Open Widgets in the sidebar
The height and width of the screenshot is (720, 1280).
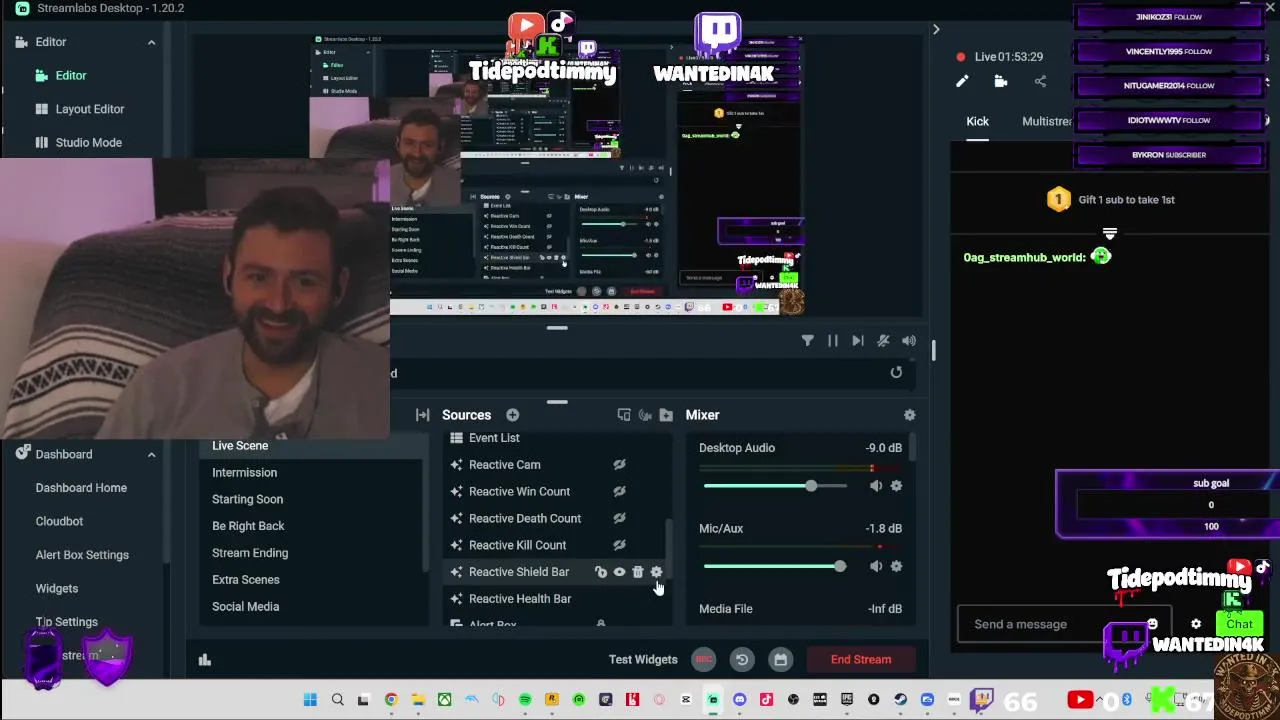click(x=57, y=588)
